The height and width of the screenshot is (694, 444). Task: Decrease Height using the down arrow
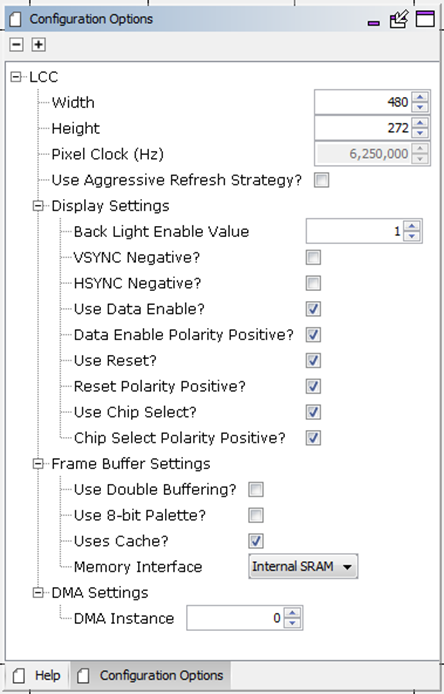420,133
